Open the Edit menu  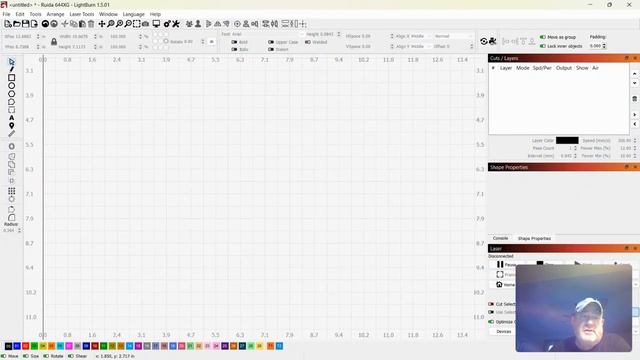(20, 14)
